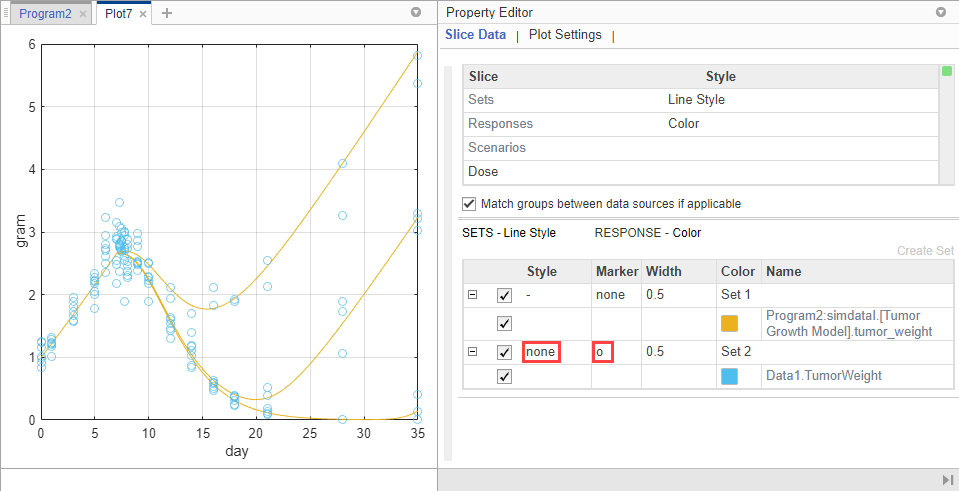This screenshot has width=959, height=491.
Task: Expand the collapsed panel arrow at bottom right
Action: click(947, 480)
